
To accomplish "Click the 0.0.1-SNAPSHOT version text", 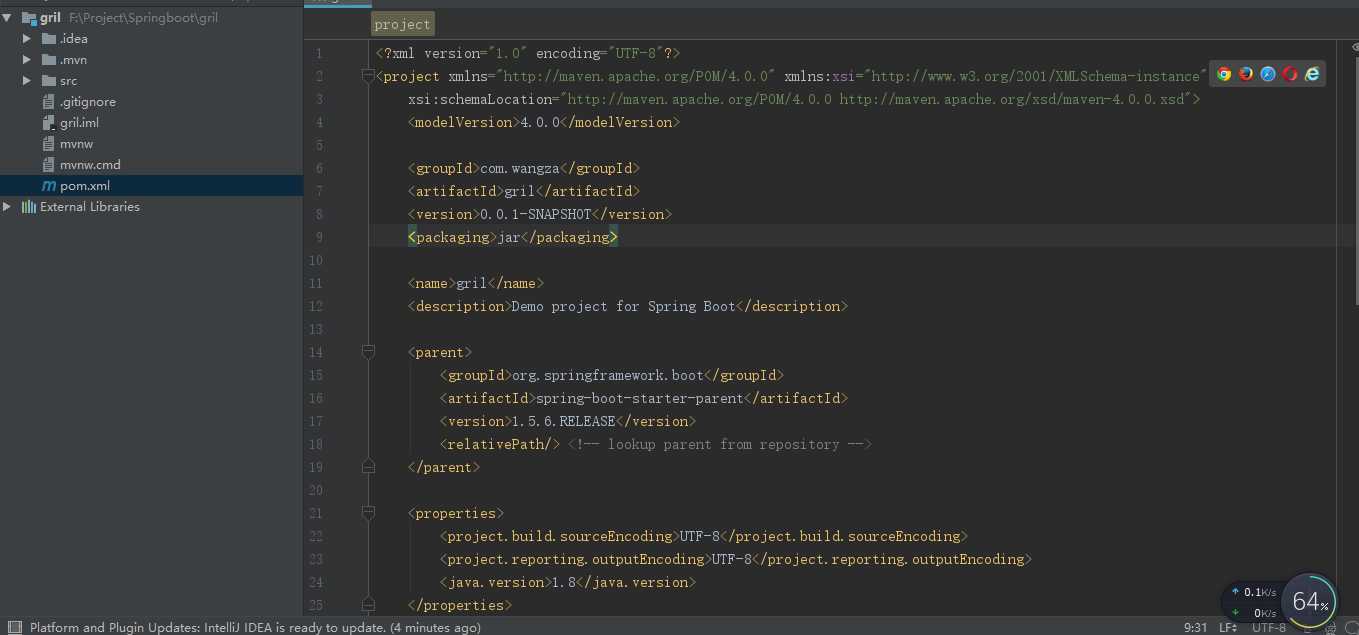I will click(536, 214).
